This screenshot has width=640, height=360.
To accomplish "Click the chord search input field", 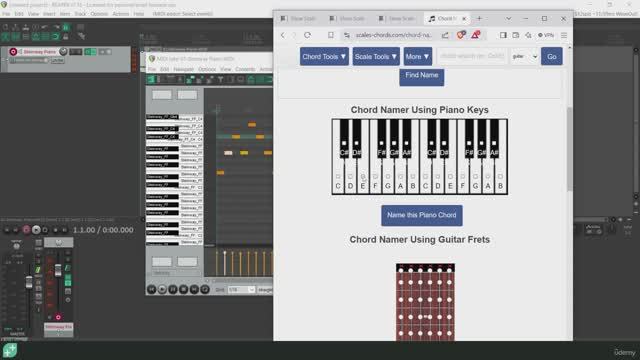I will coord(472,56).
